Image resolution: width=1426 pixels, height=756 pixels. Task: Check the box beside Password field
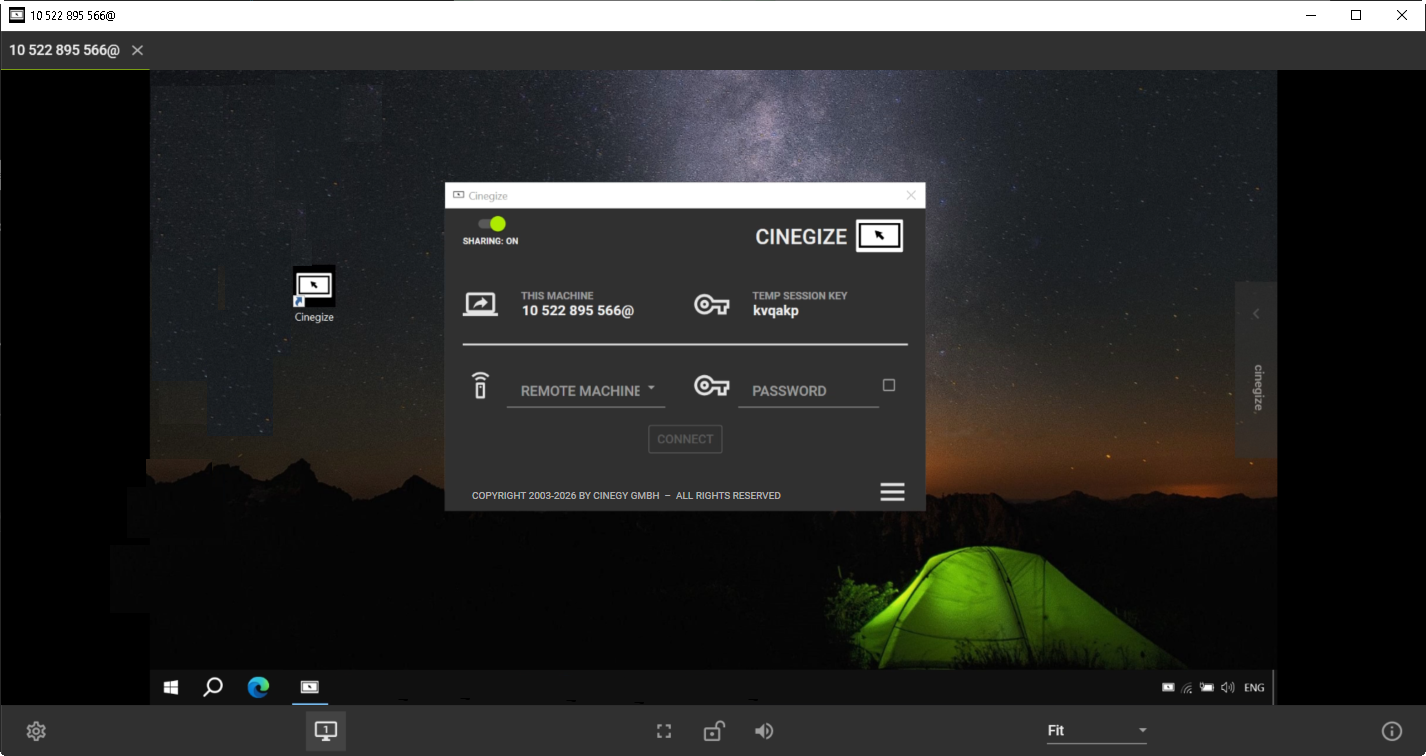[x=889, y=385]
